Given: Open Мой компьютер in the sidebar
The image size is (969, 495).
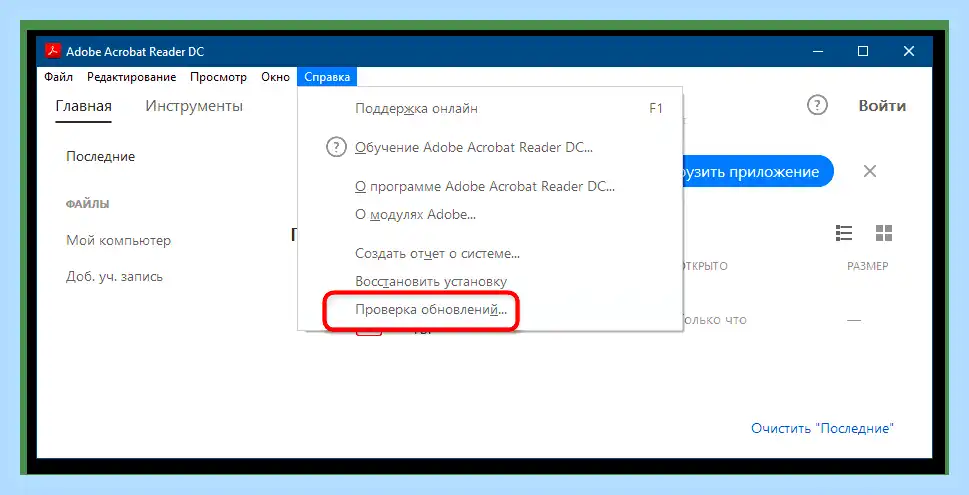Looking at the screenshot, I should (x=119, y=240).
